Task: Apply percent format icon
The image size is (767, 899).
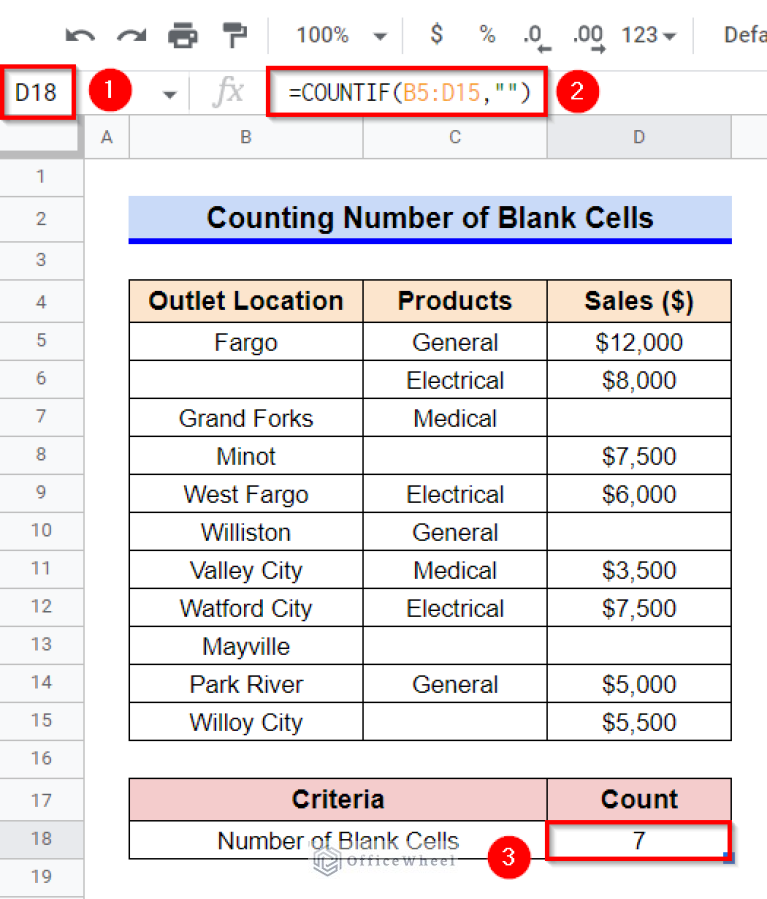Action: pos(487,34)
